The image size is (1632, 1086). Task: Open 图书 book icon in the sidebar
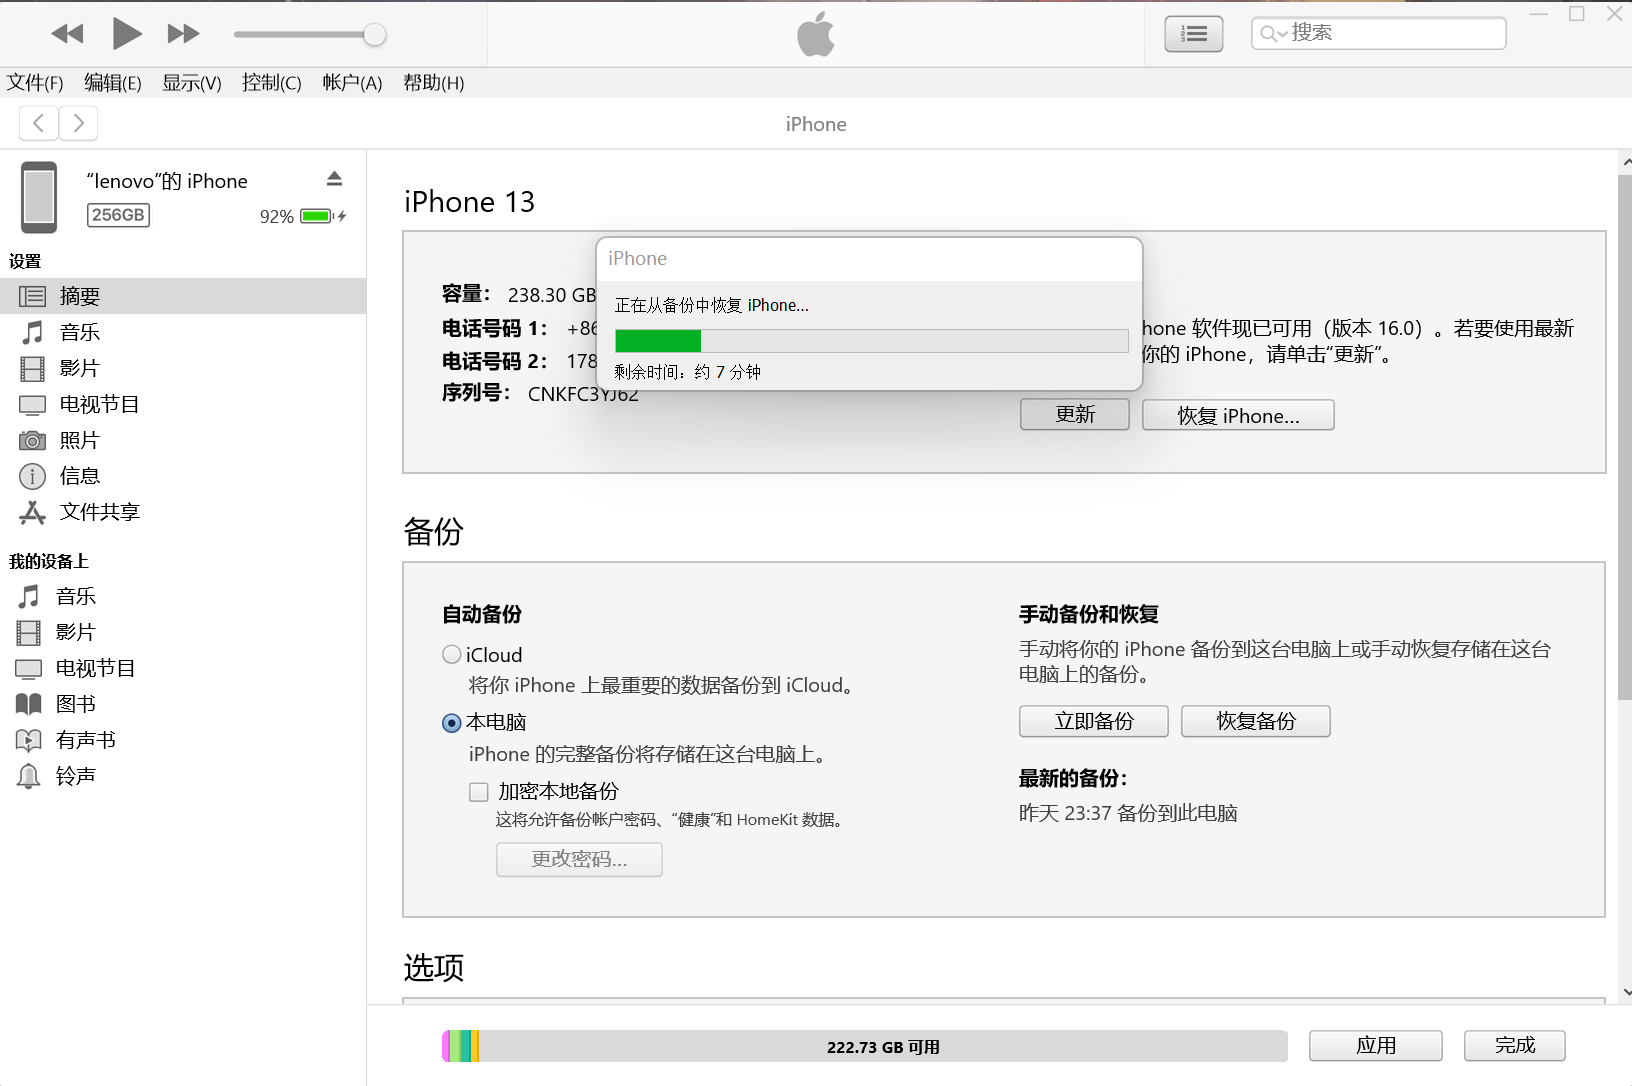[29, 705]
